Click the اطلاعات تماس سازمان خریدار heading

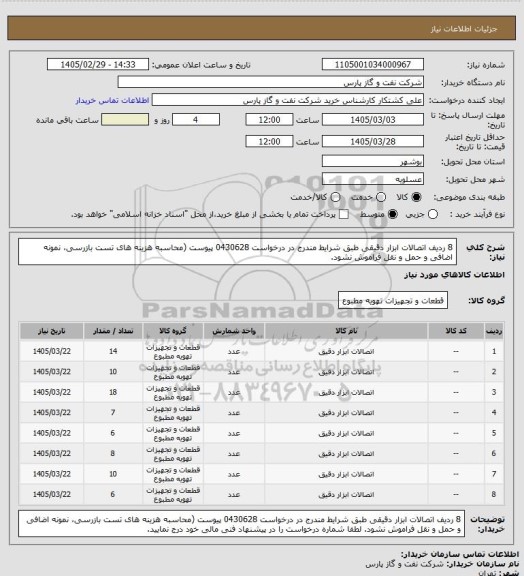(460, 554)
